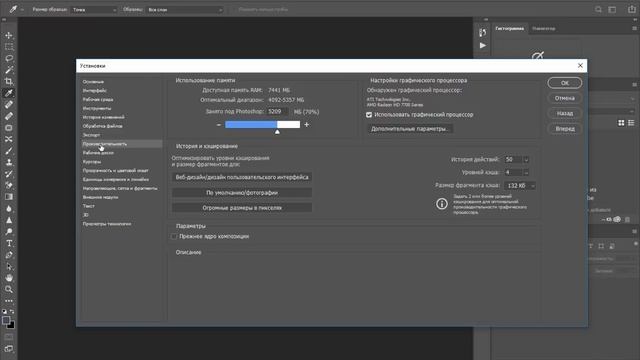Open the Edit Toolbar three-dots menu

point(9,301)
